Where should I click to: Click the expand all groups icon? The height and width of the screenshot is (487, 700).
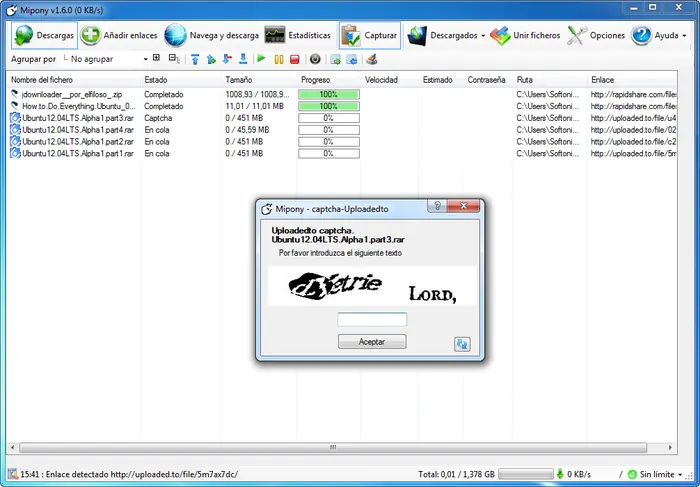(156, 58)
